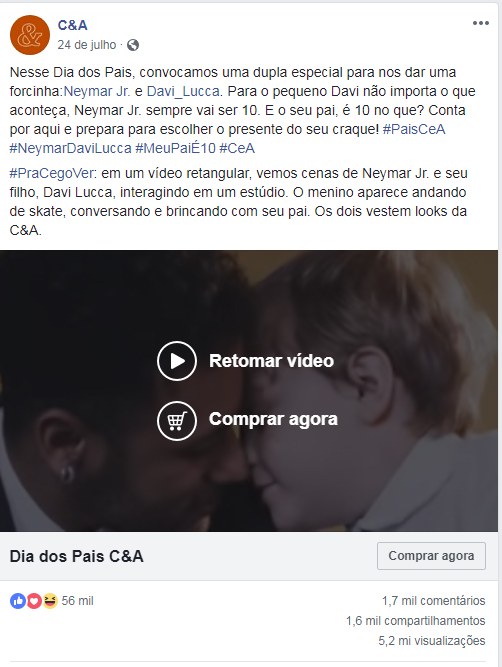Screen dimensions: 502x667
Task: Open the #MeuPaiÉ10 hashtag
Action: [x=175, y=148]
